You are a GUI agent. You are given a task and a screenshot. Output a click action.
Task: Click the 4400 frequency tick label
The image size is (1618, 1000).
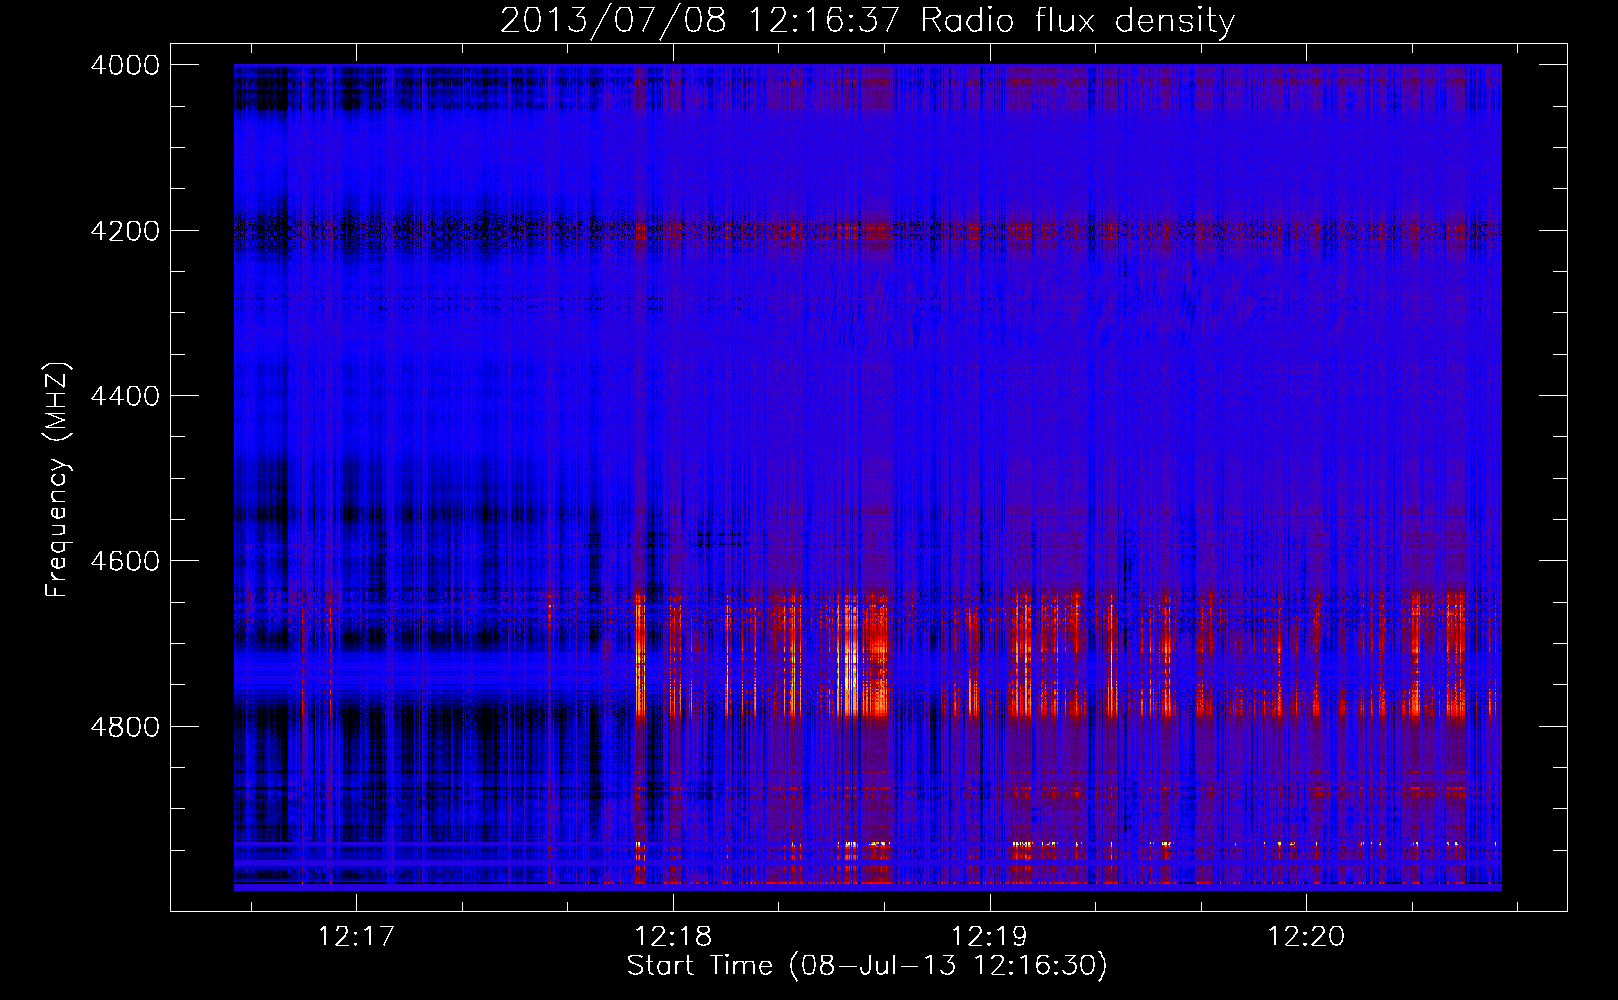pos(125,396)
